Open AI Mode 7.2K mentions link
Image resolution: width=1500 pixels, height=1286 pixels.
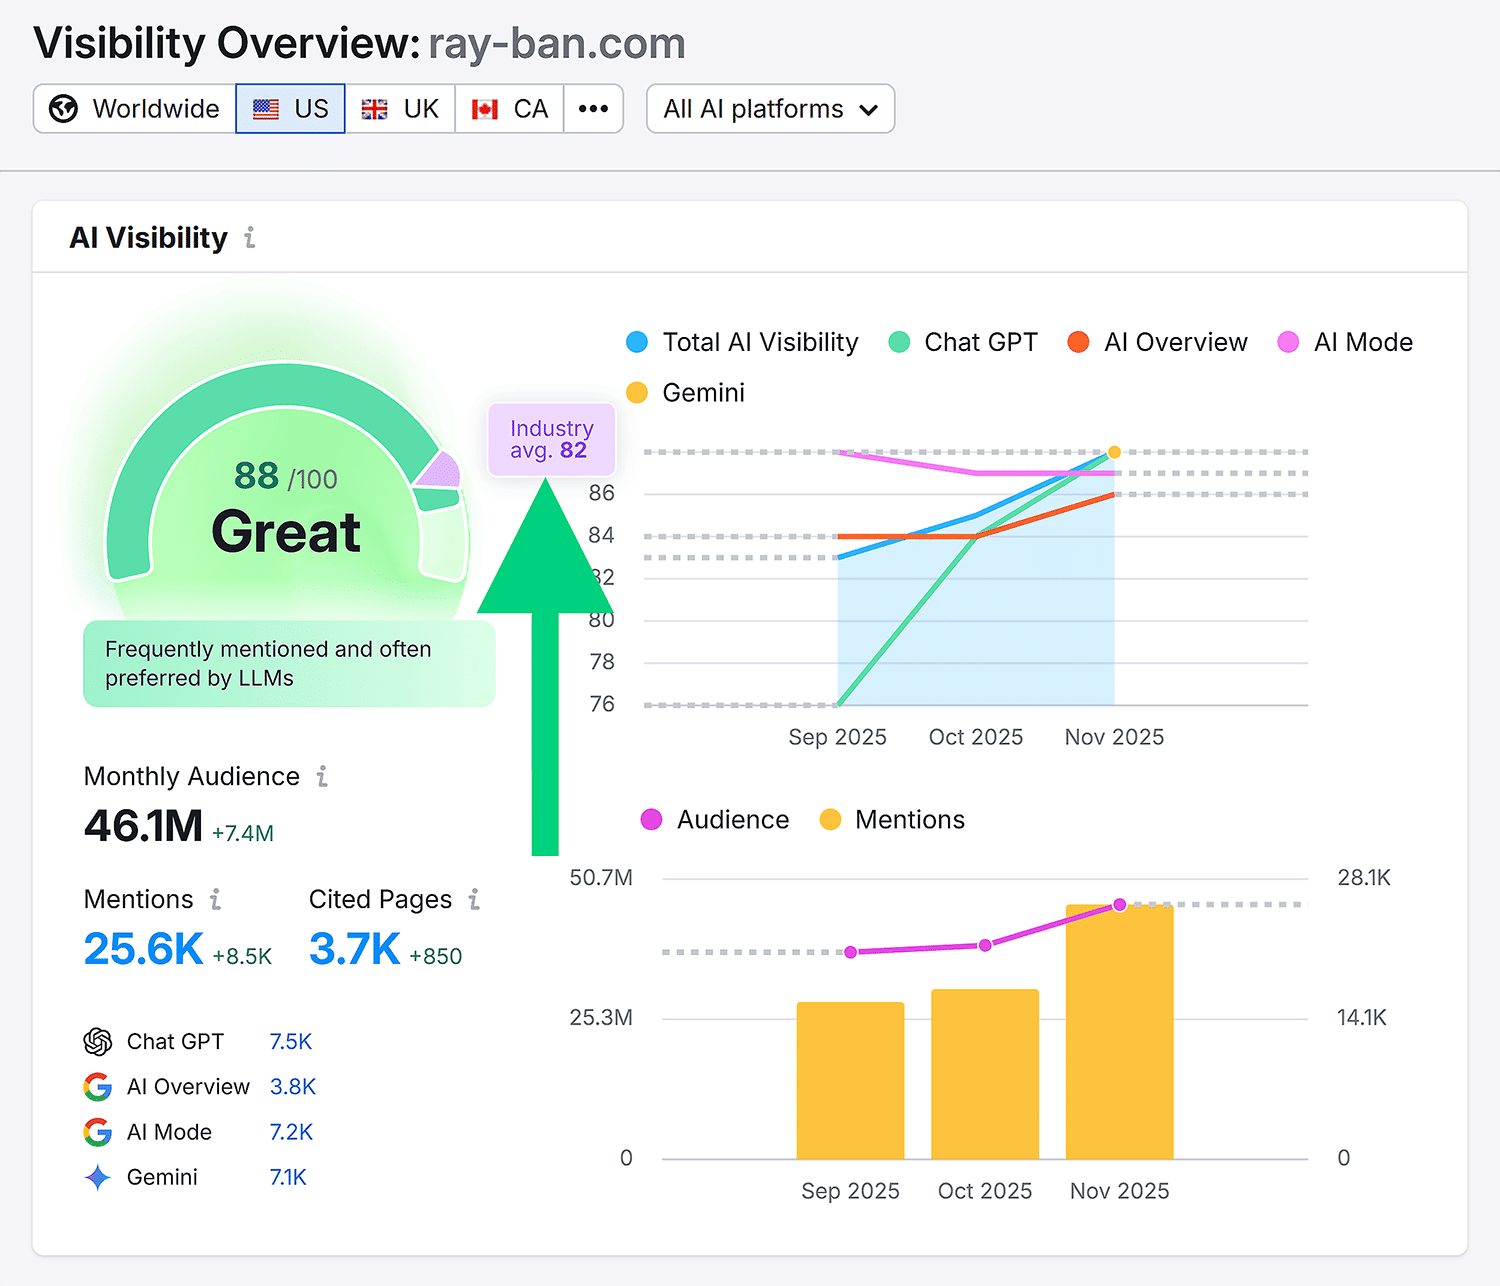[291, 1132]
